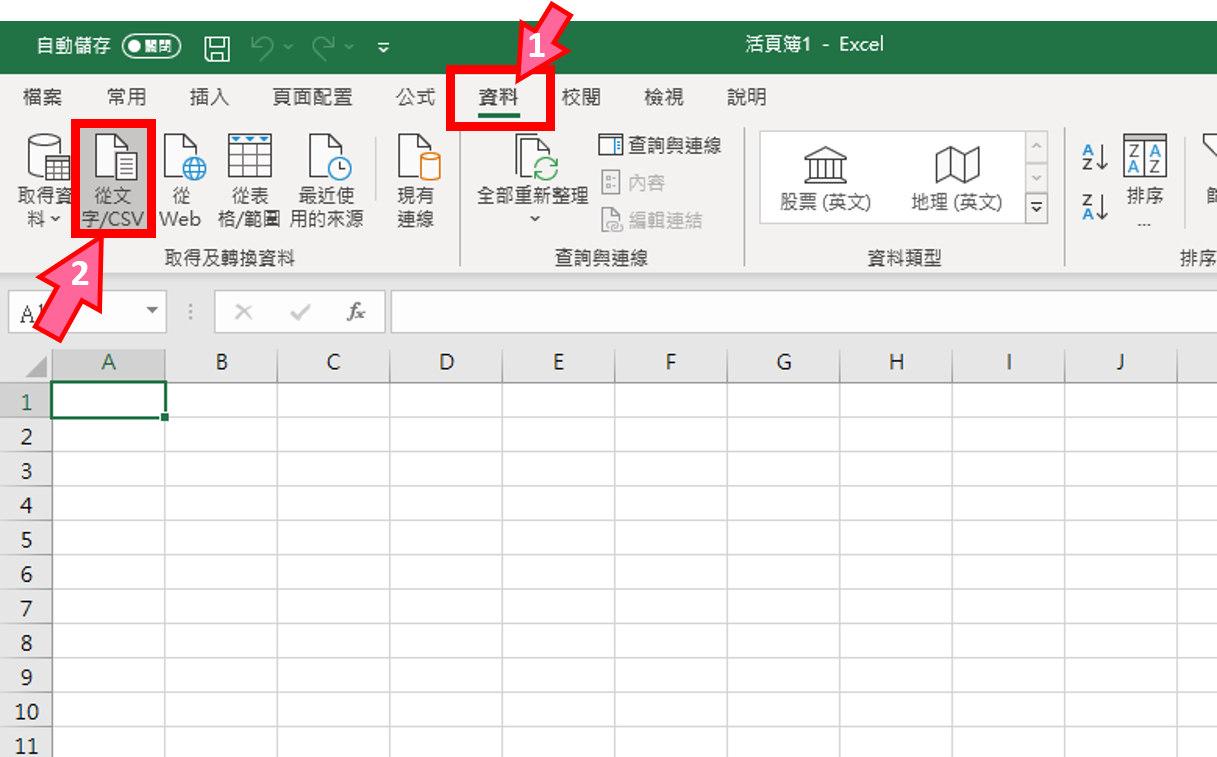1217x757 pixels.
Task: Switch to the 公式 ribbon tab
Action: [x=416, y=97]
